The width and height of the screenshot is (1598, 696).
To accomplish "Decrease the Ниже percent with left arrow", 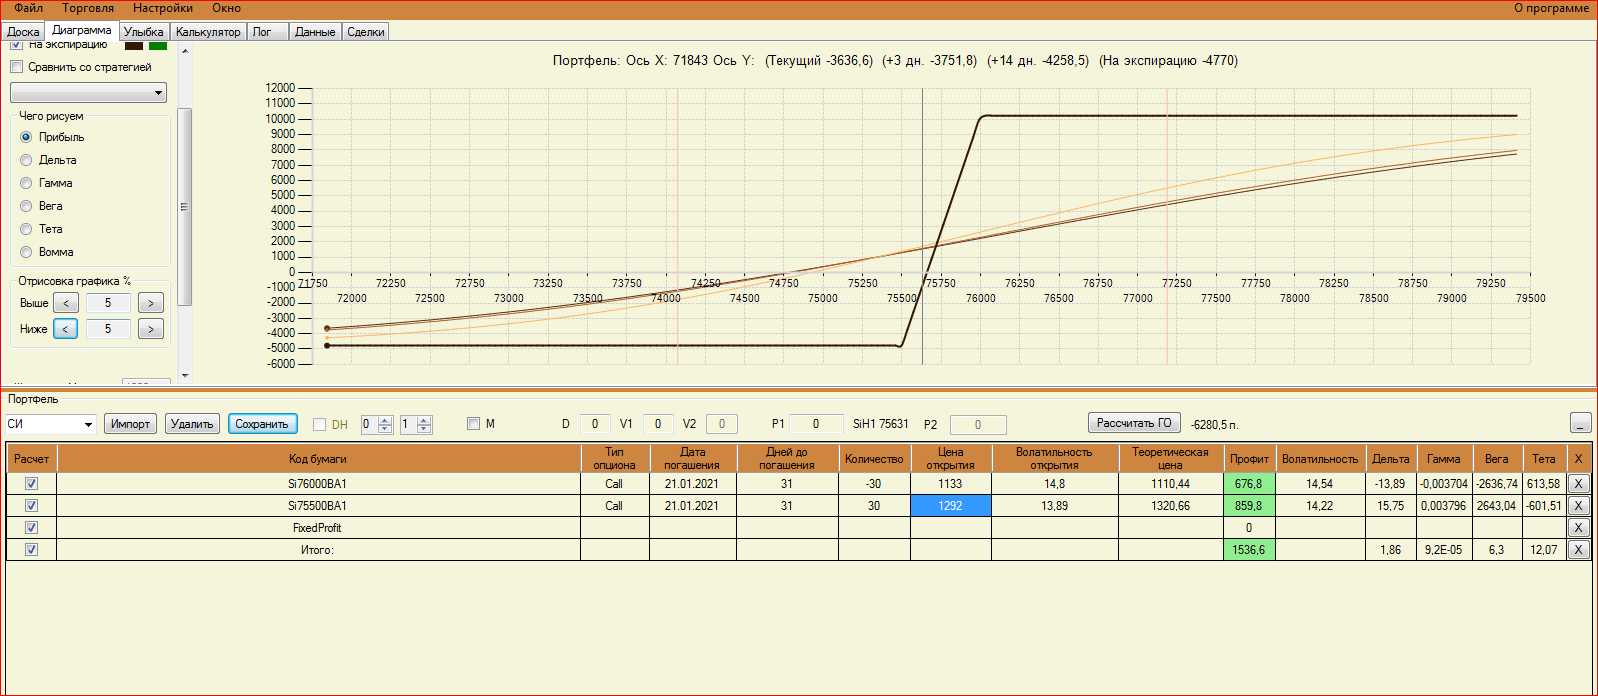I will [x=66, y=329].
